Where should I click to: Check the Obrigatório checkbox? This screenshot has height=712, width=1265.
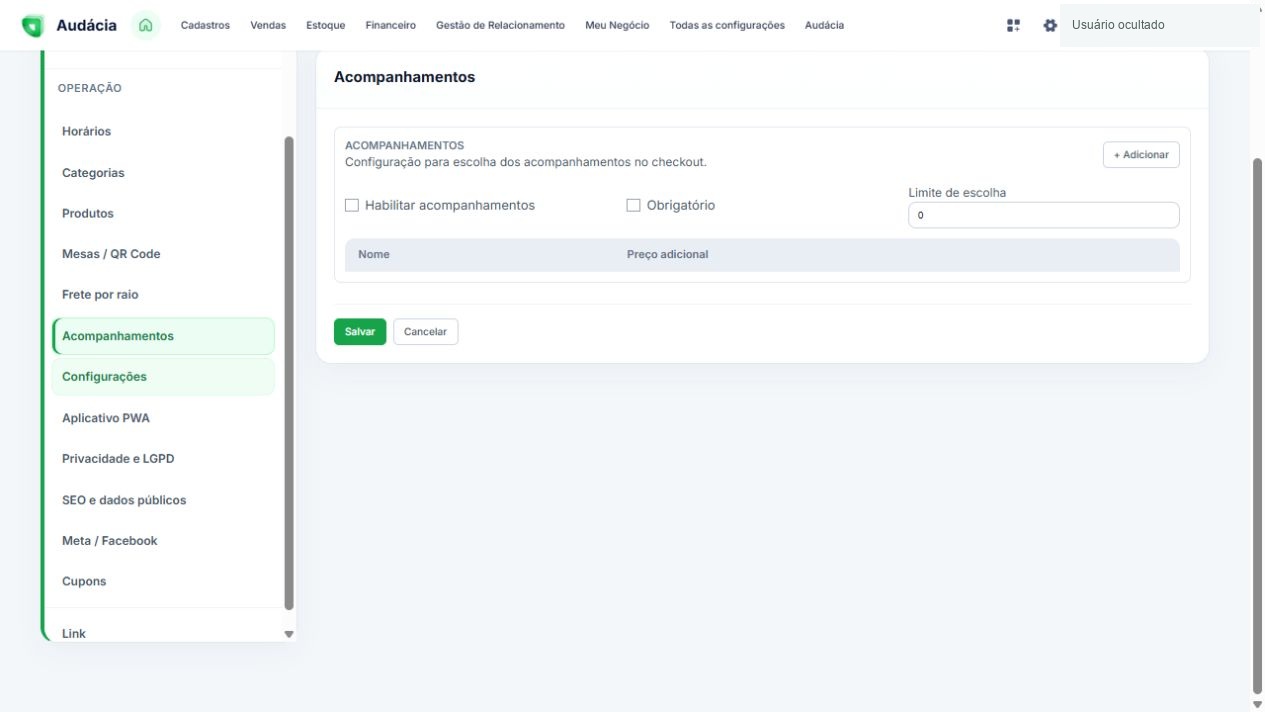tap(633, 205)
